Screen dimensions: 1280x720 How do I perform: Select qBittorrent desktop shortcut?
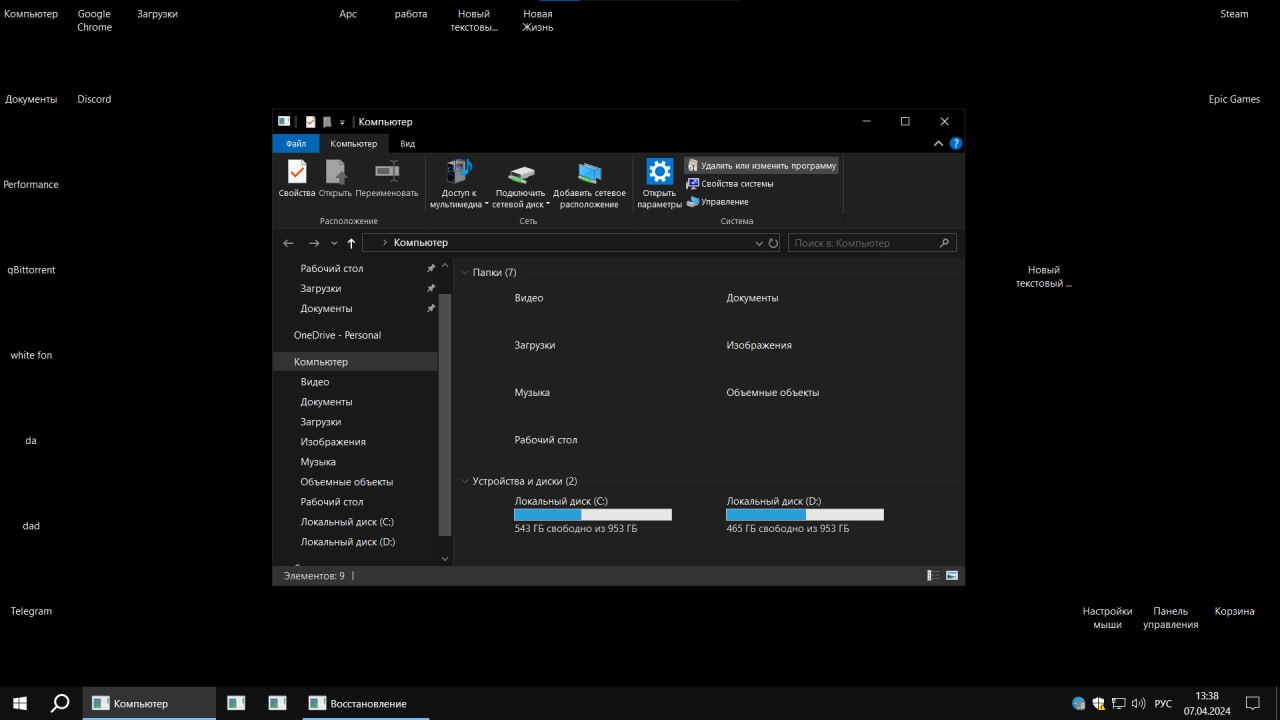[31, 270]
